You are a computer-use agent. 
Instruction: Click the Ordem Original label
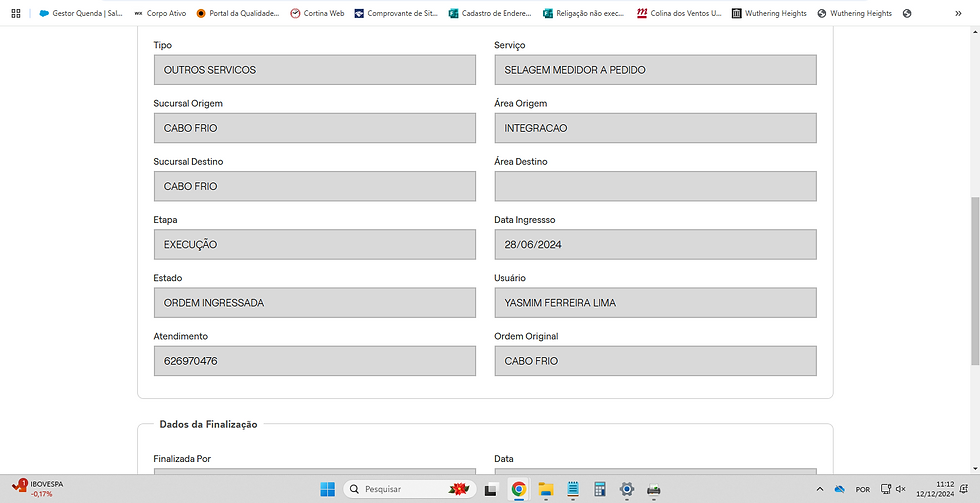pos(526,336)
